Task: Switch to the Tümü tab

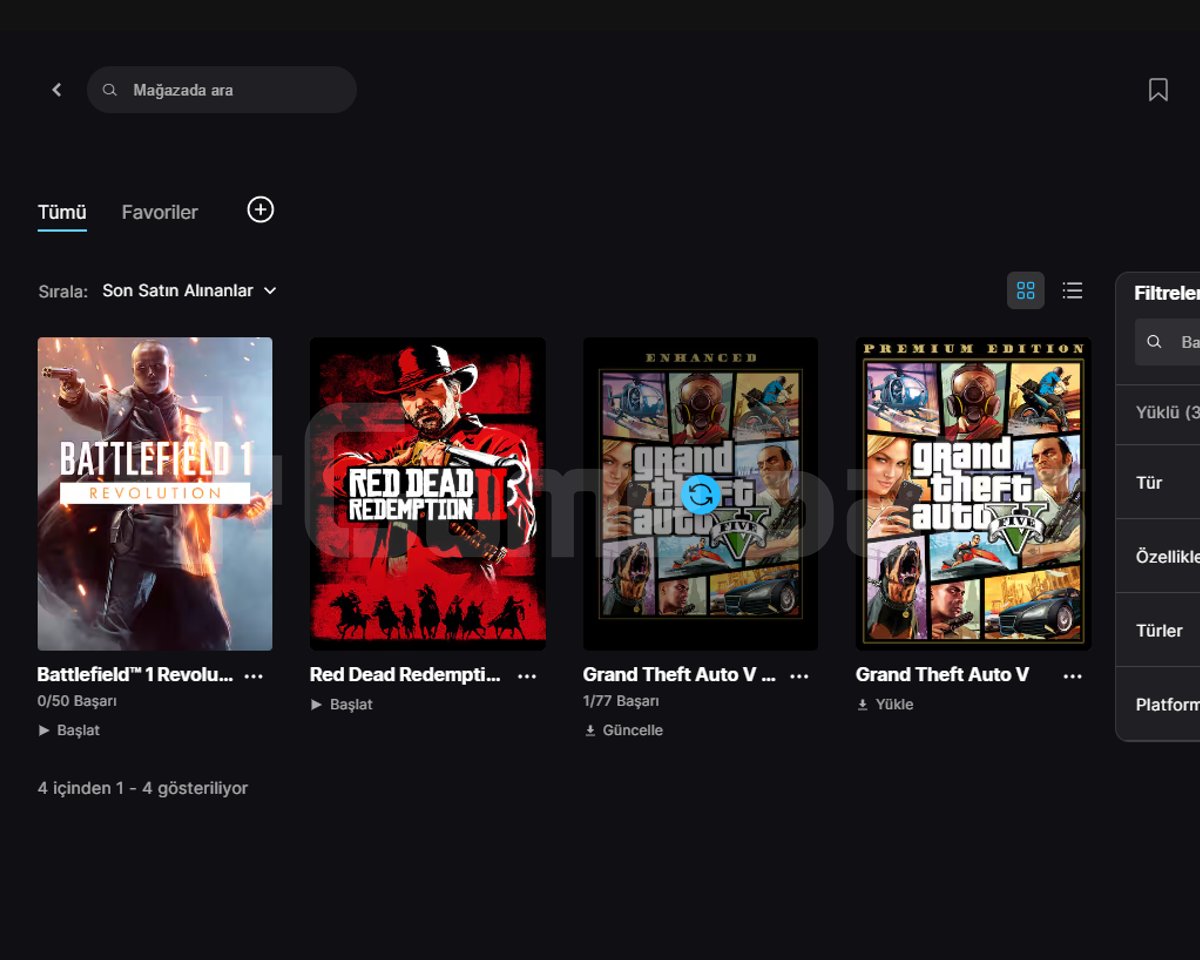Action: pos(62,212)
